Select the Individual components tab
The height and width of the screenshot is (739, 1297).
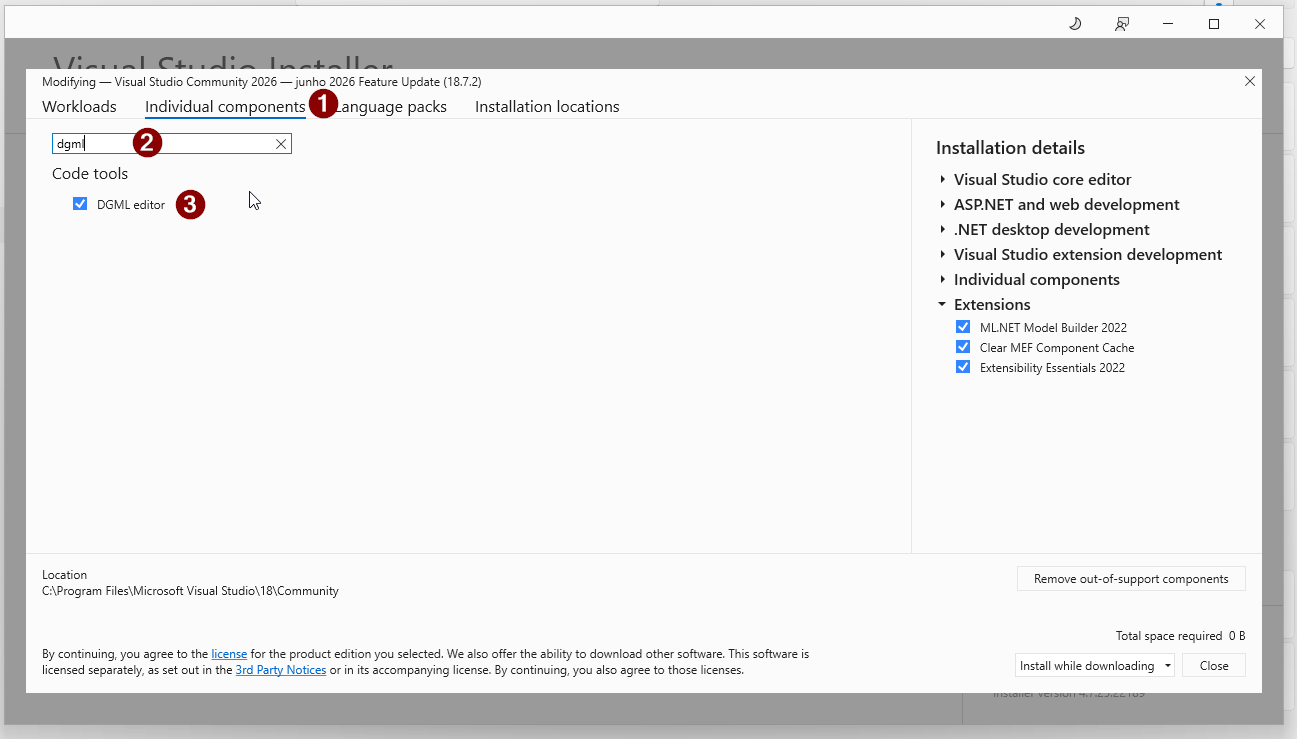click(x=225, y=107)
